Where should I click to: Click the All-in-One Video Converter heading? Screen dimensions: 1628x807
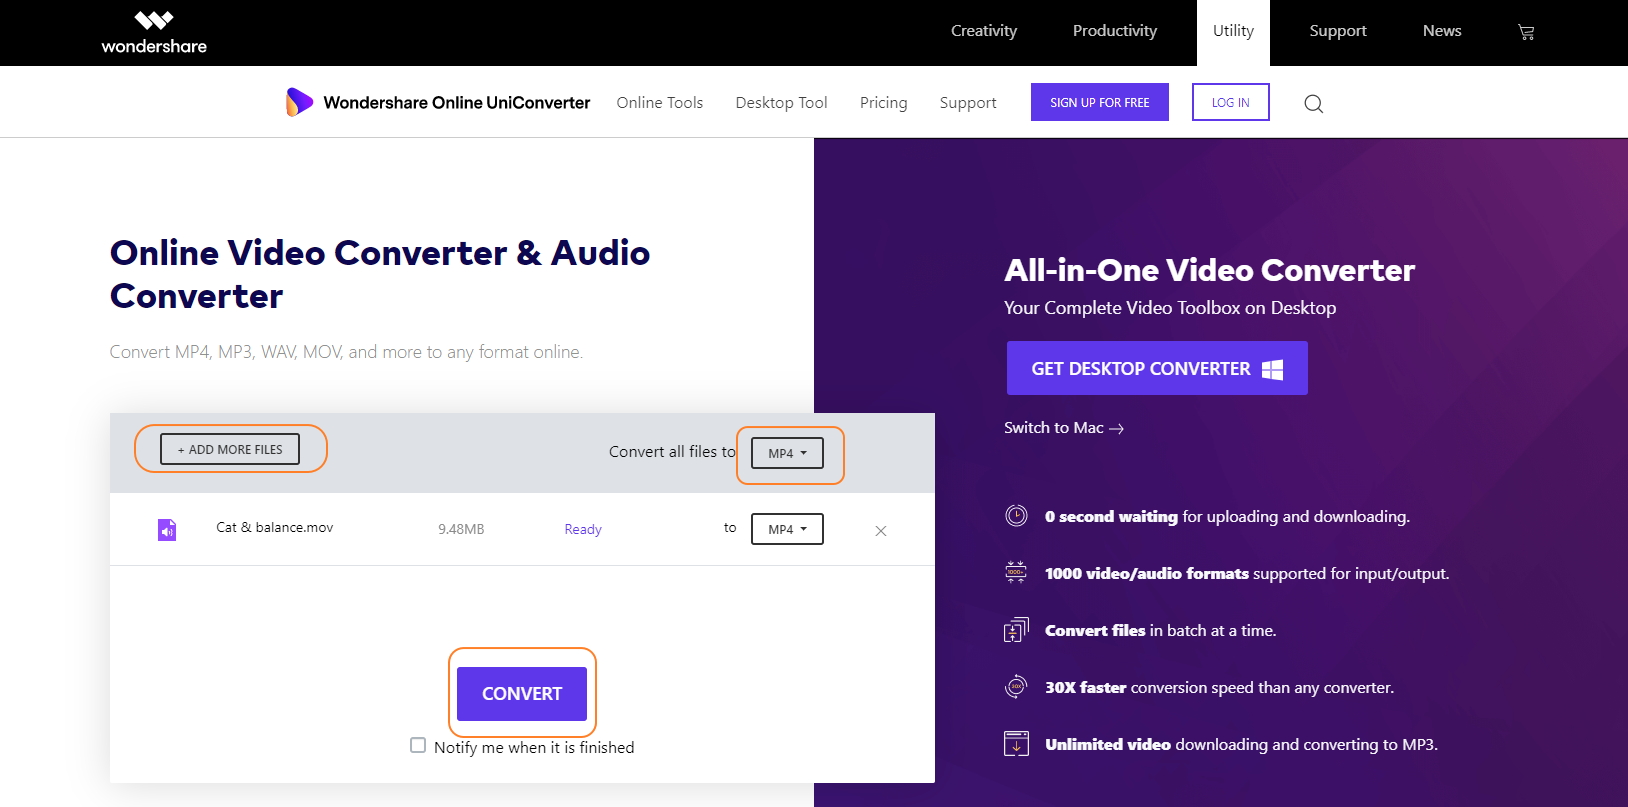(1210, 270)
